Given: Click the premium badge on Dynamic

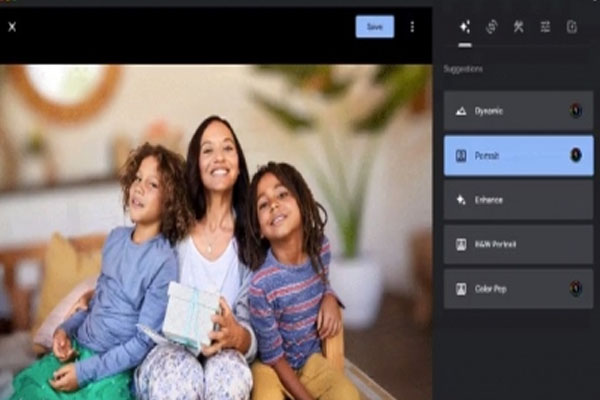Looking at the screenshot, I should point(576,111).
